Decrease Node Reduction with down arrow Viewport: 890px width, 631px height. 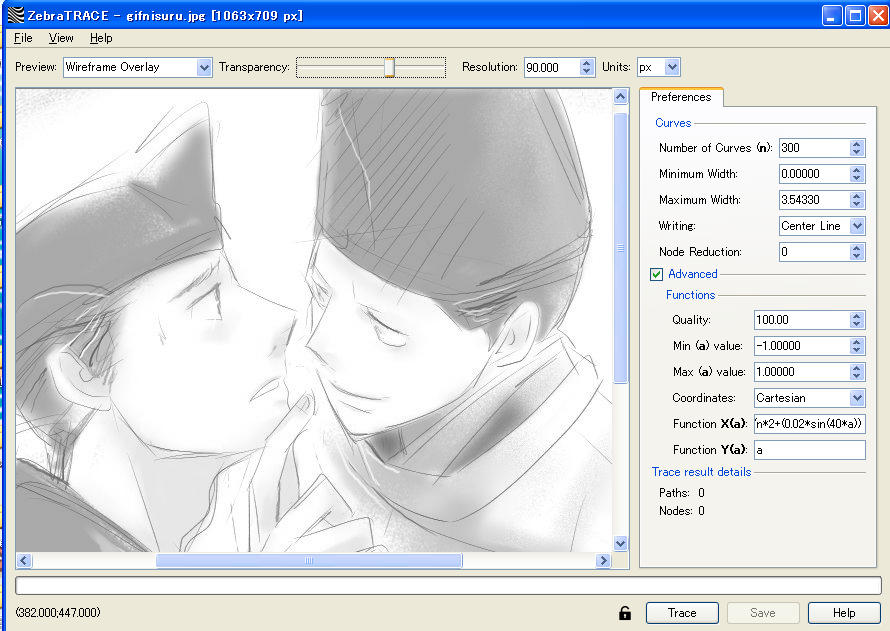[x=857, y=256]
